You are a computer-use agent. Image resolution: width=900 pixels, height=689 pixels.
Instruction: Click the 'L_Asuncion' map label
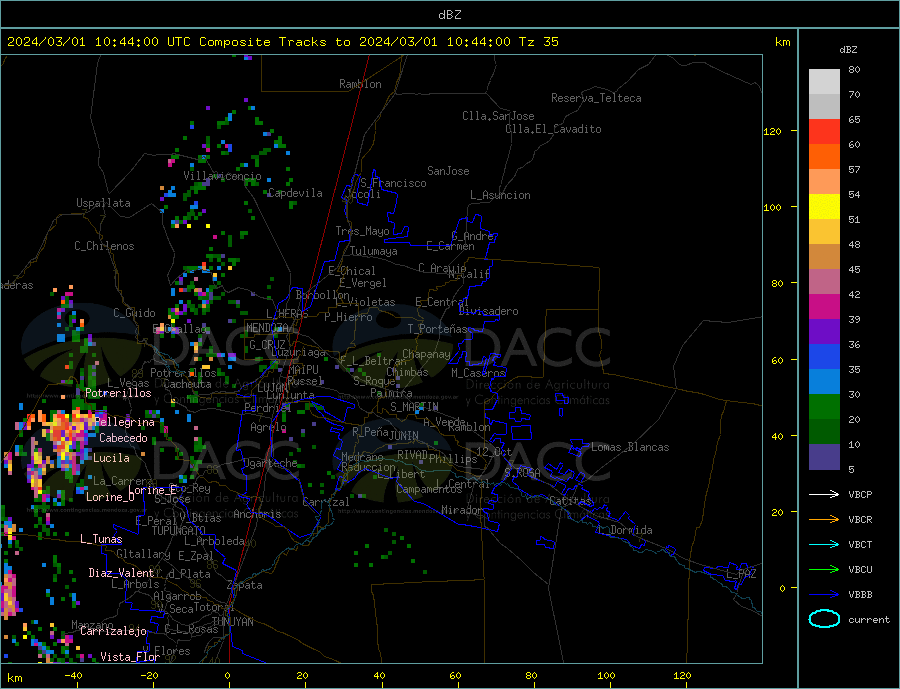tap(500, 195)
